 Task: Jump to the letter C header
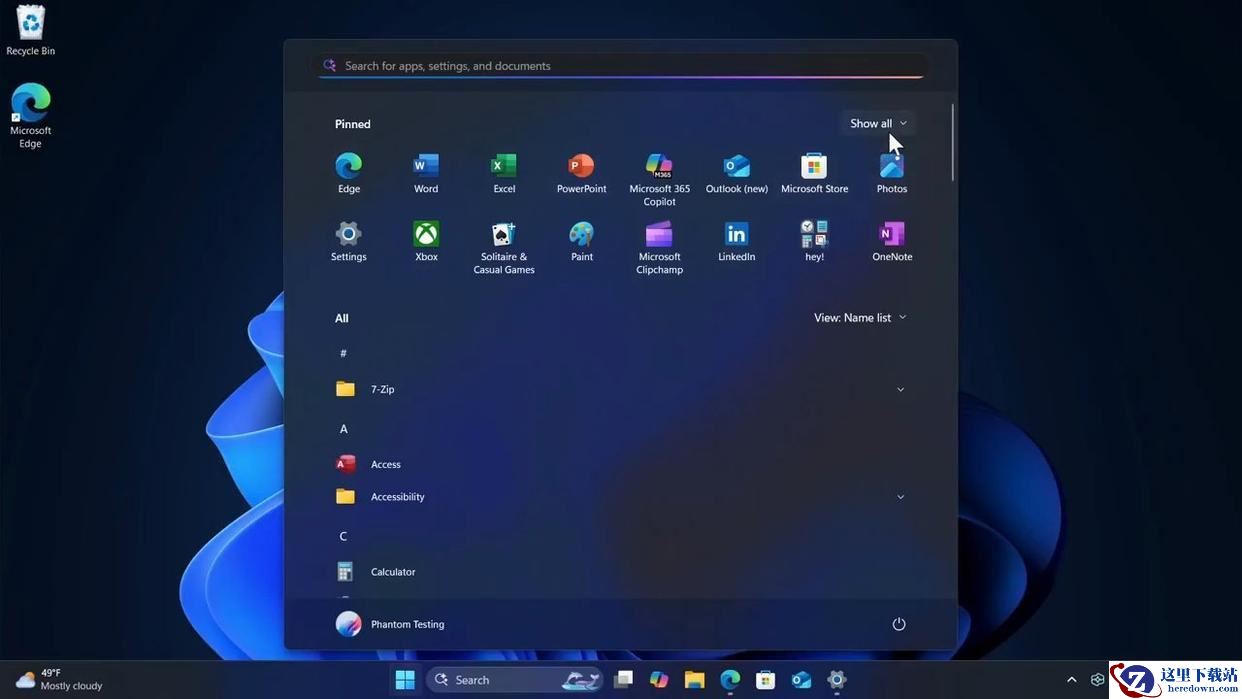(343, 537)
